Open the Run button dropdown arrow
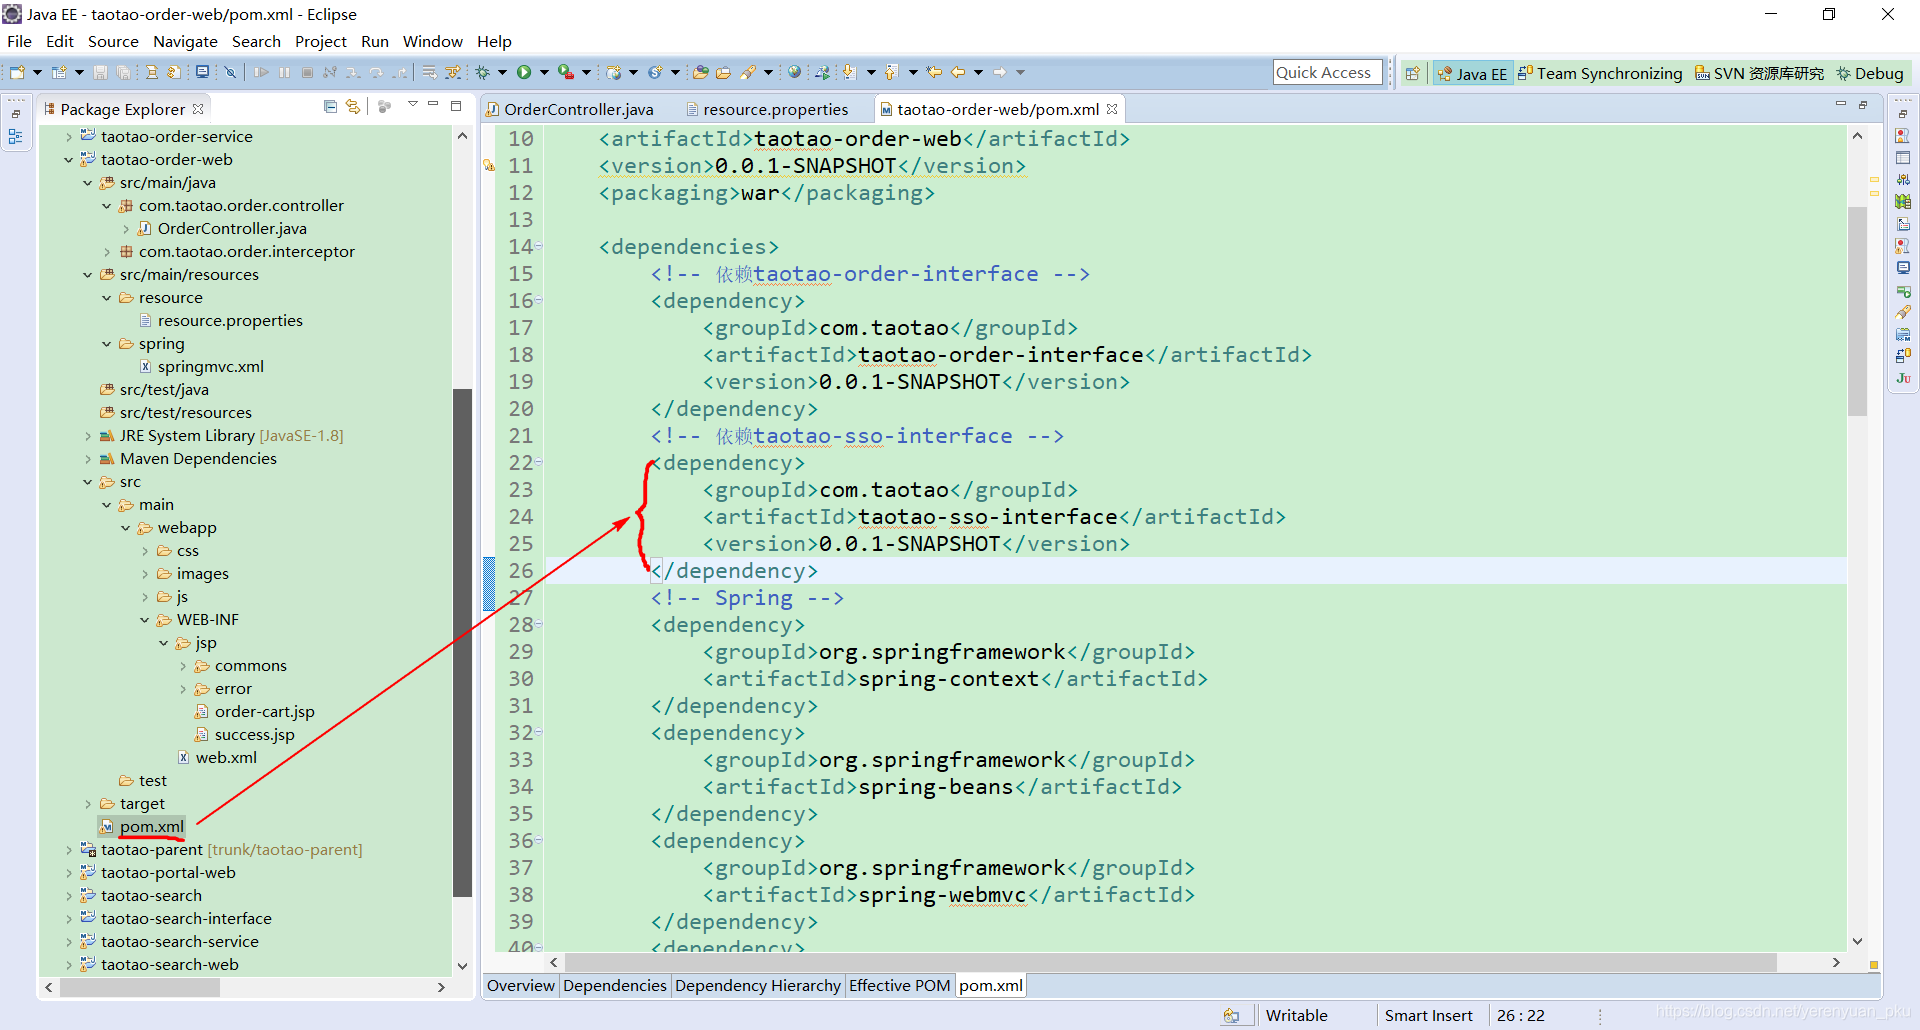 tap(544, 72)
